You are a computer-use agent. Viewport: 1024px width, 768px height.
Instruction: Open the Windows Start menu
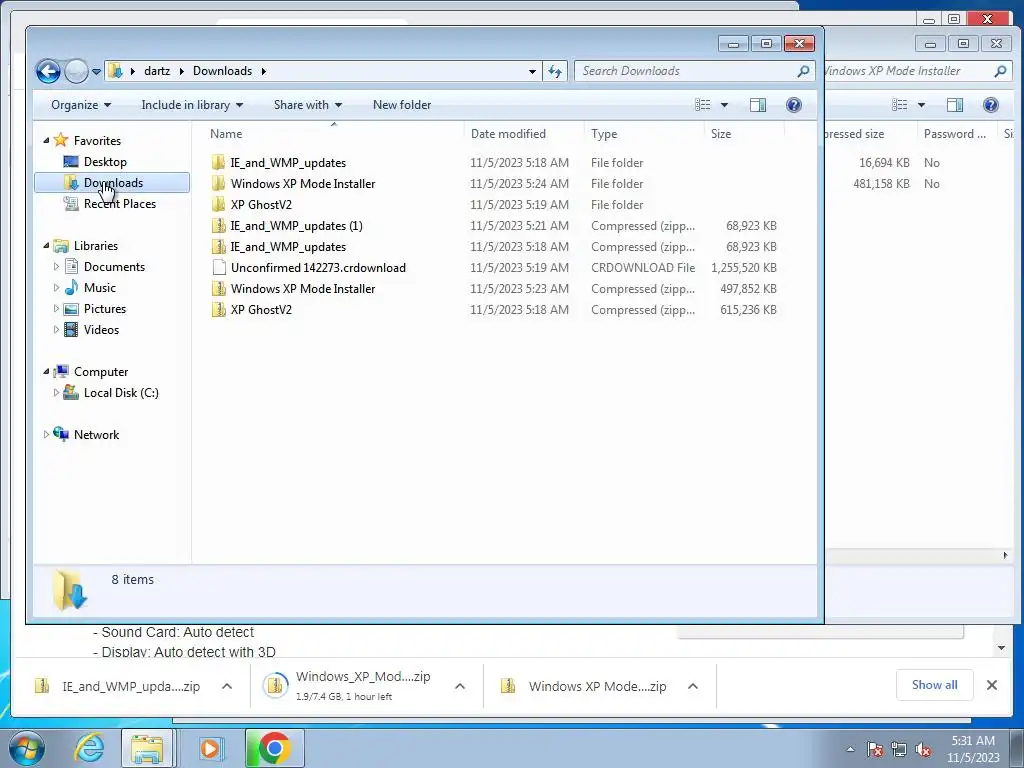(25, 748)
